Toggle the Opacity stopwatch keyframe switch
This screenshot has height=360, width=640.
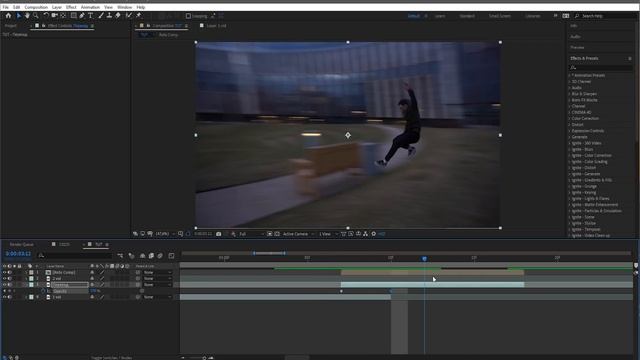(43, 291)
